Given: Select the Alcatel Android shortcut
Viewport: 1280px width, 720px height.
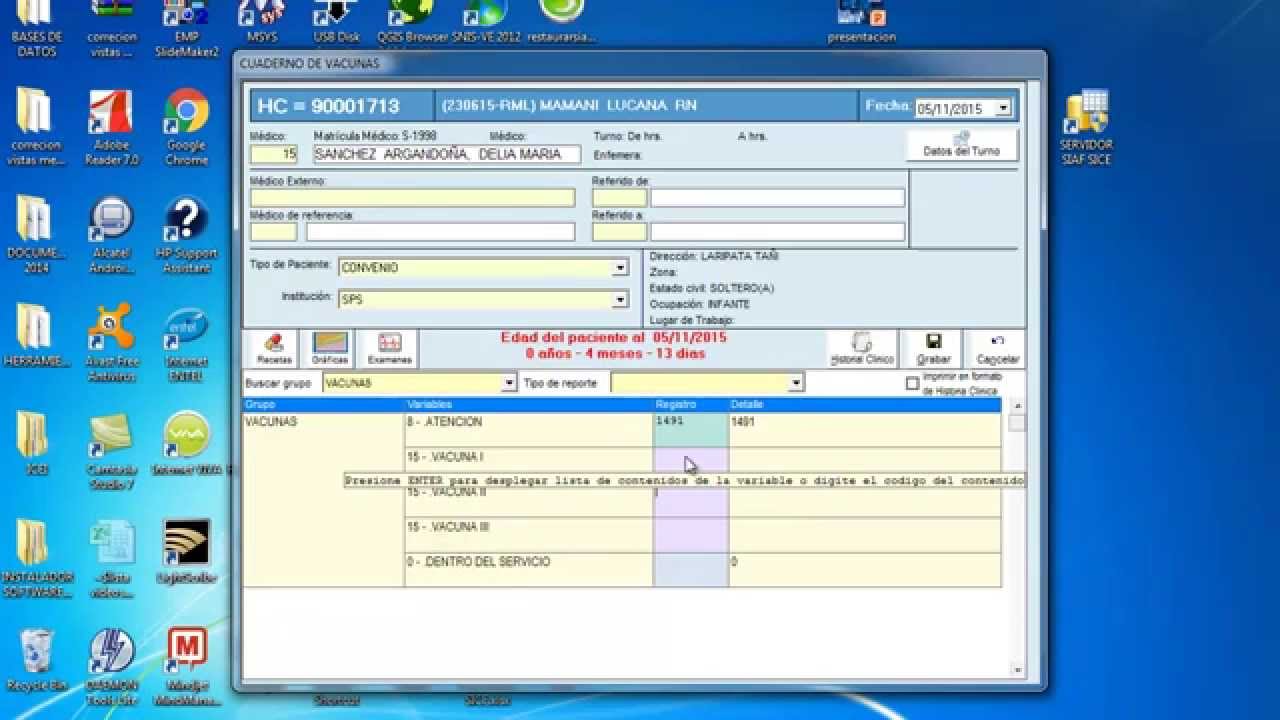Looking at the screenshot, I should [111, 235].
